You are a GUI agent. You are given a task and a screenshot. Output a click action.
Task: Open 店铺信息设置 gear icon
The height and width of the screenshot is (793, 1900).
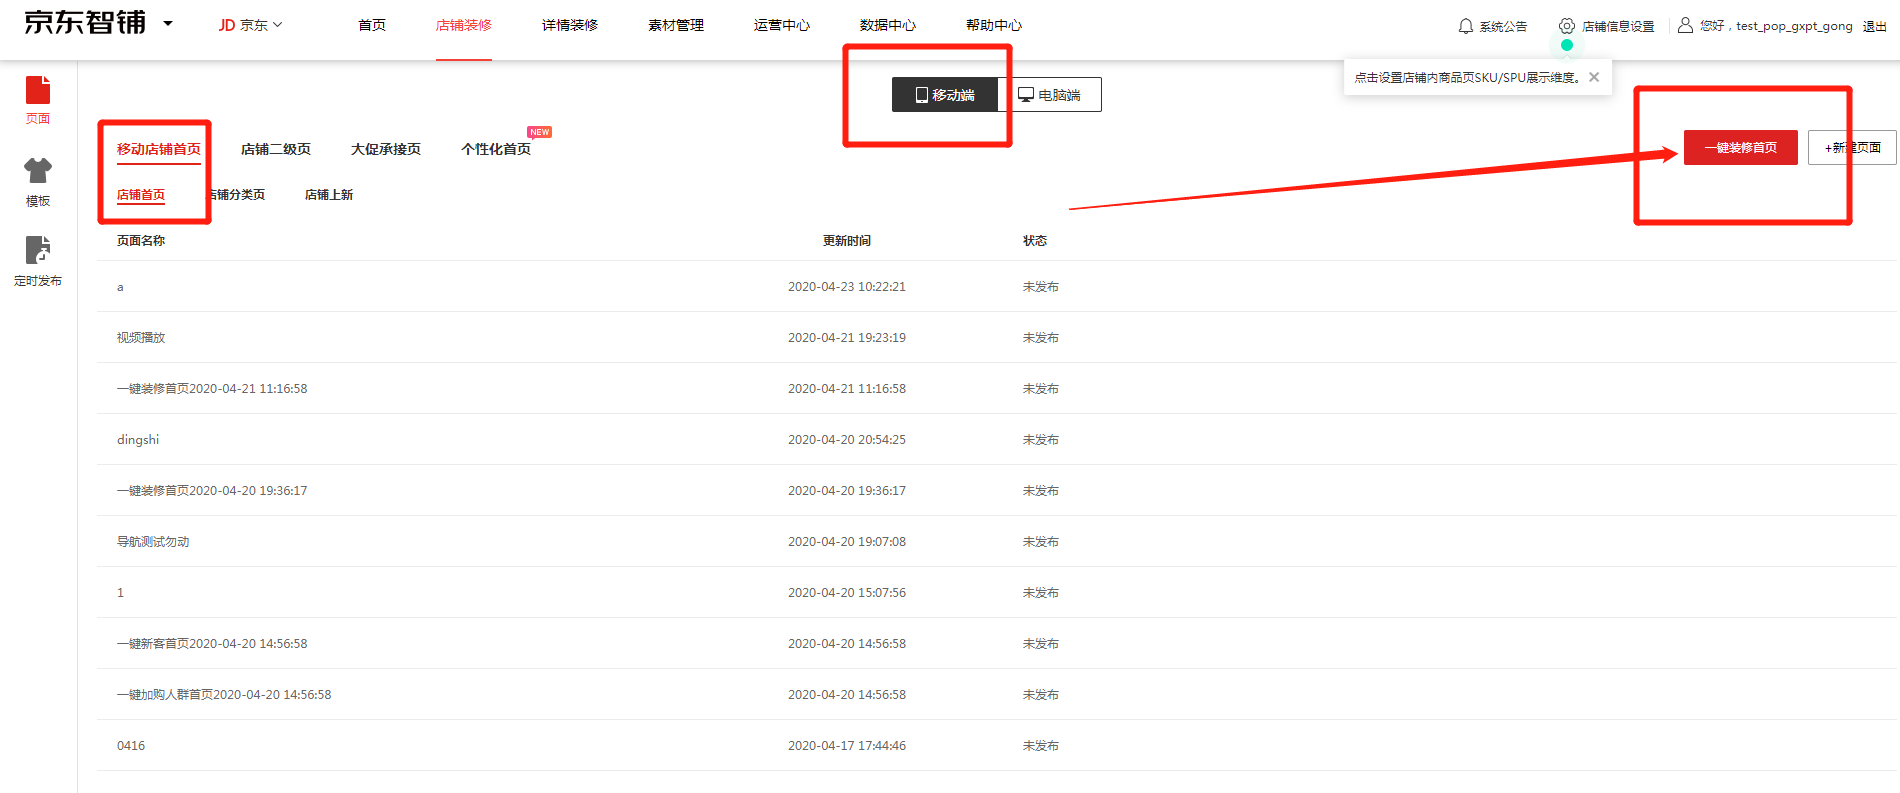click(x=1567, y=26)
